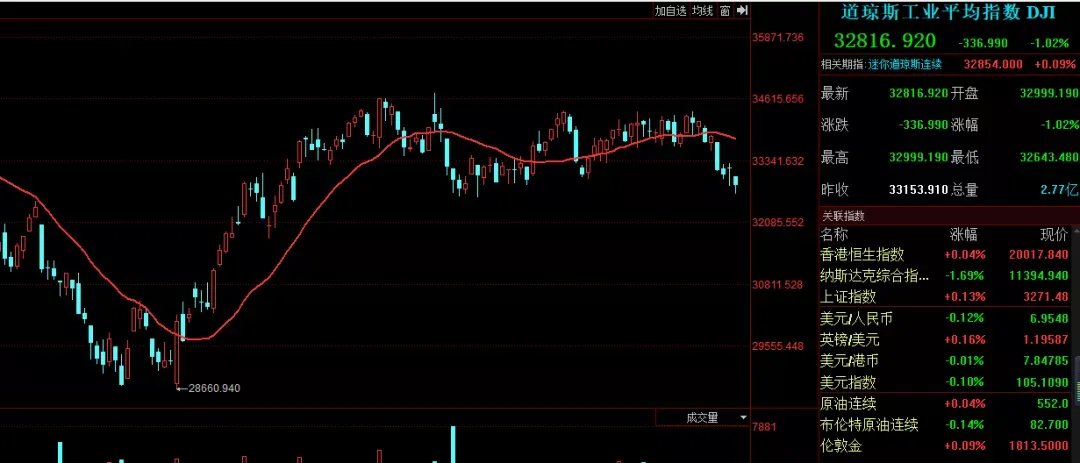The height and width of the screenshot is (463, 1080).
Task: Open the 迷你道琼斯连续 related futures link
Action: 904,64
